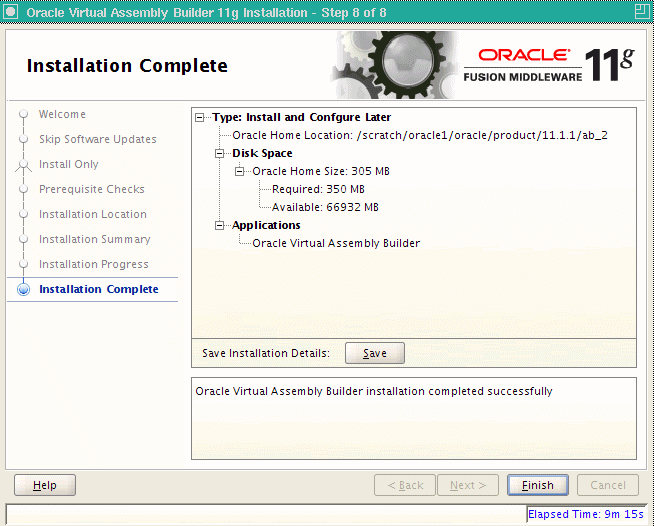Open Help for the installer
Image resolution: width=654 pixels, height=526 pixels.
(45, 485)
